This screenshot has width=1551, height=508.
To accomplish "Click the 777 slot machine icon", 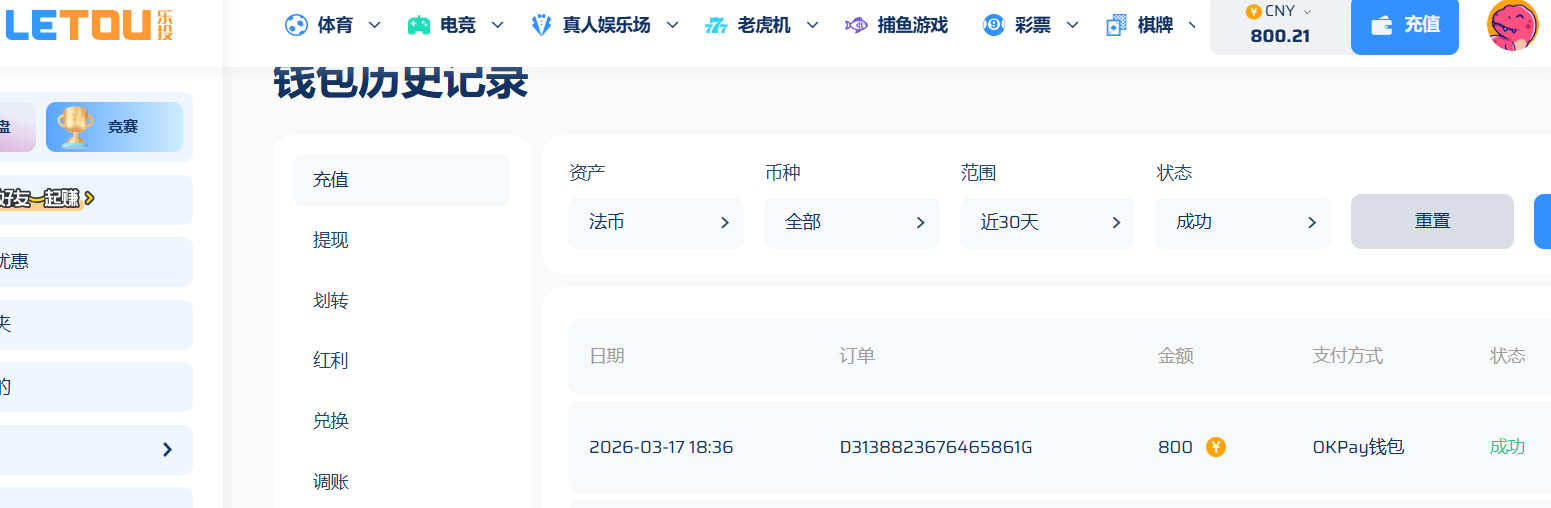I will point(715,25).
